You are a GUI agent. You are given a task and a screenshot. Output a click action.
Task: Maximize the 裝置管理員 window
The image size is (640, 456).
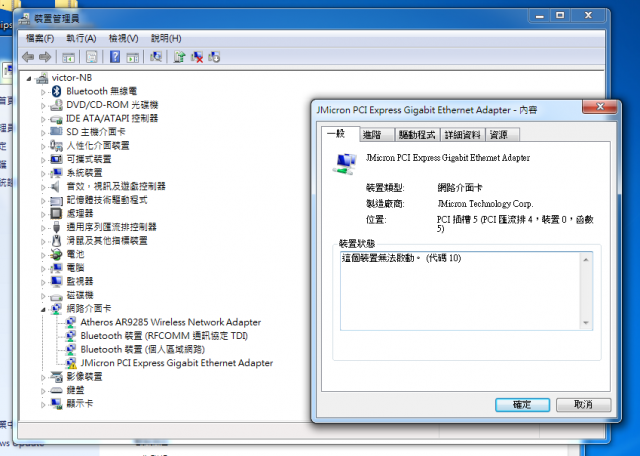click(560, 16)
